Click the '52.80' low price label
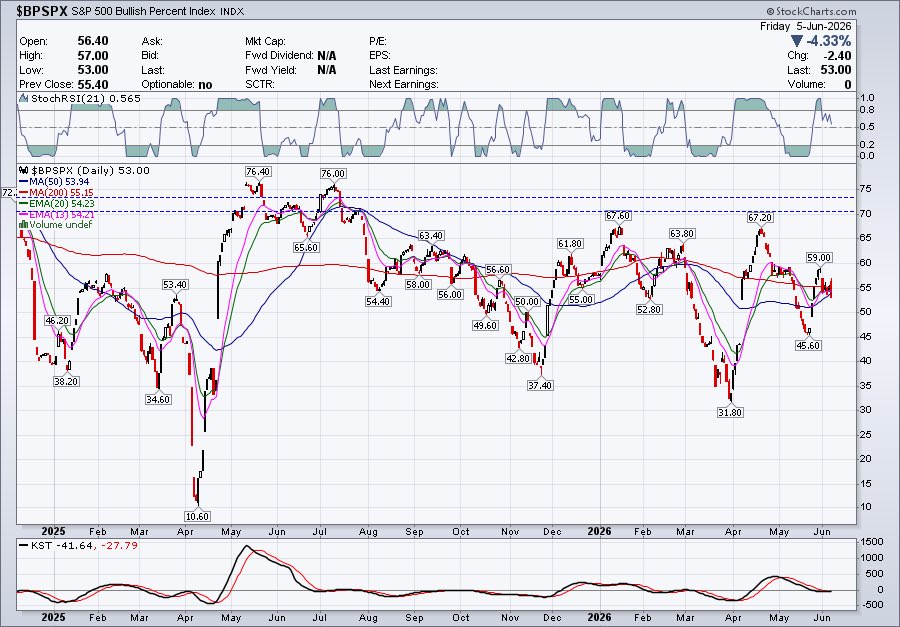This screenshot has width=900, height=627. pos(649,309)
